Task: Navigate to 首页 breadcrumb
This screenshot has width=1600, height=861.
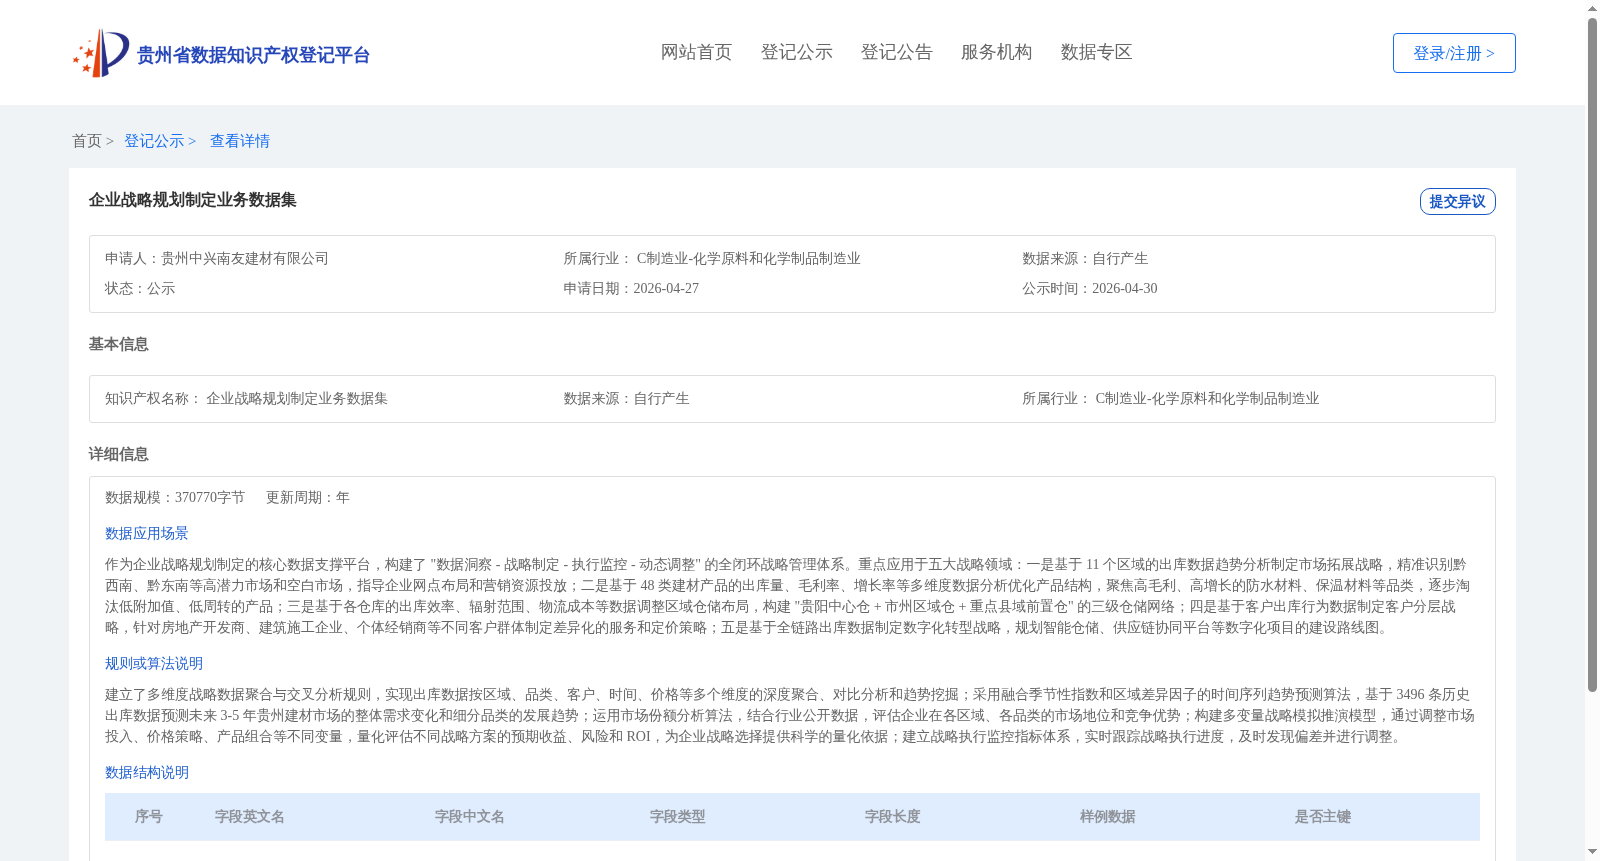Action: (87, 141)
